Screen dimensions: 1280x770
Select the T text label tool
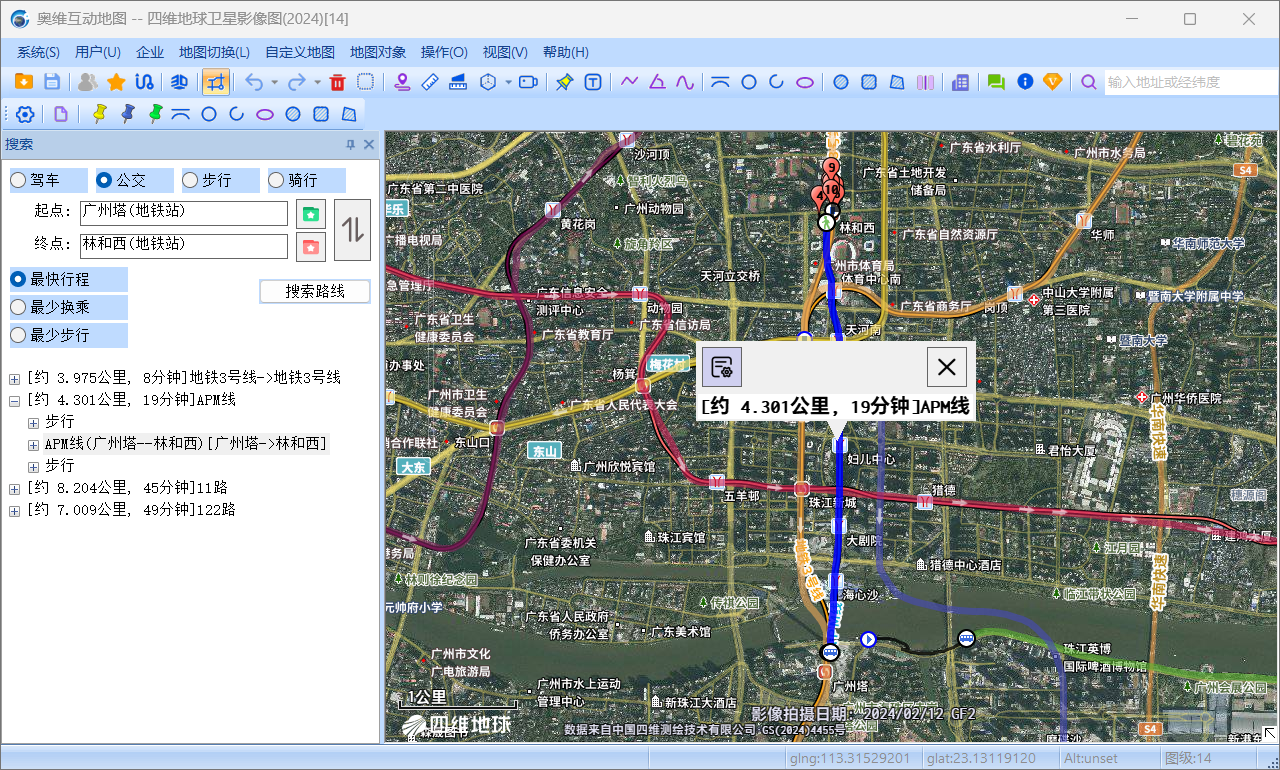coord(593,82)
